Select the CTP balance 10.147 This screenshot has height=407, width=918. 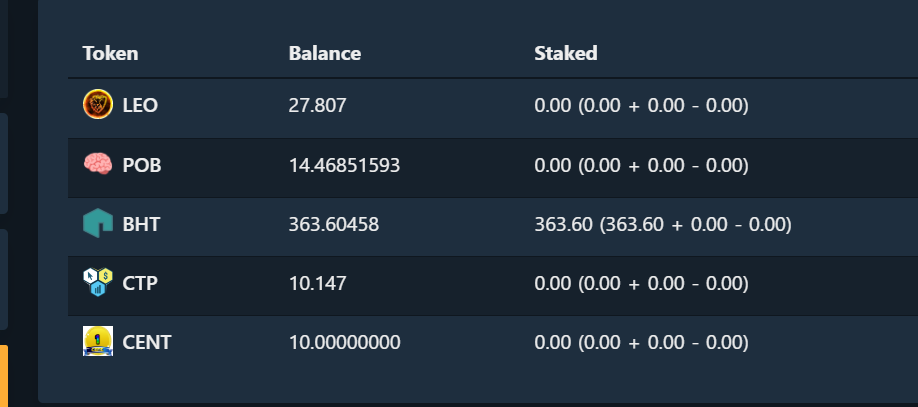pos(317,283)
